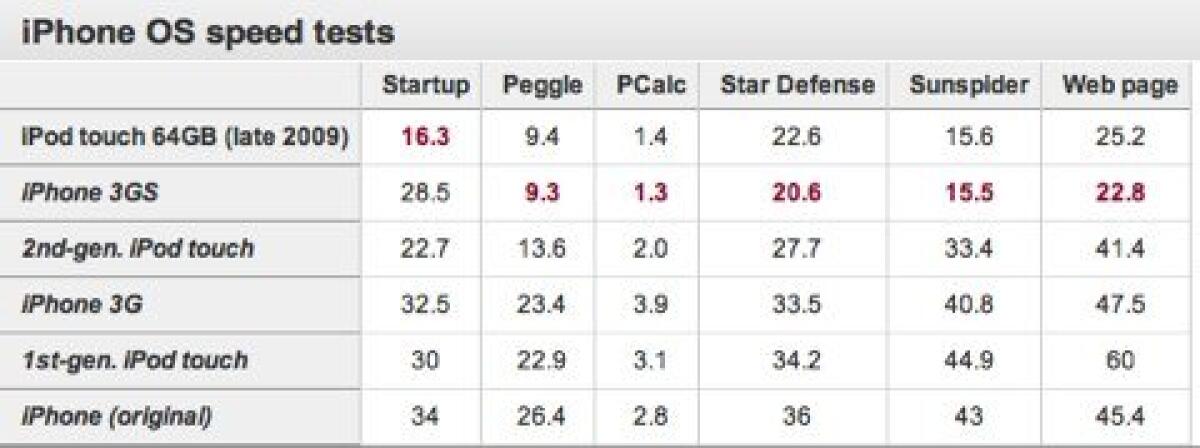Click the red 16.3 Startup value

(425, 138)
